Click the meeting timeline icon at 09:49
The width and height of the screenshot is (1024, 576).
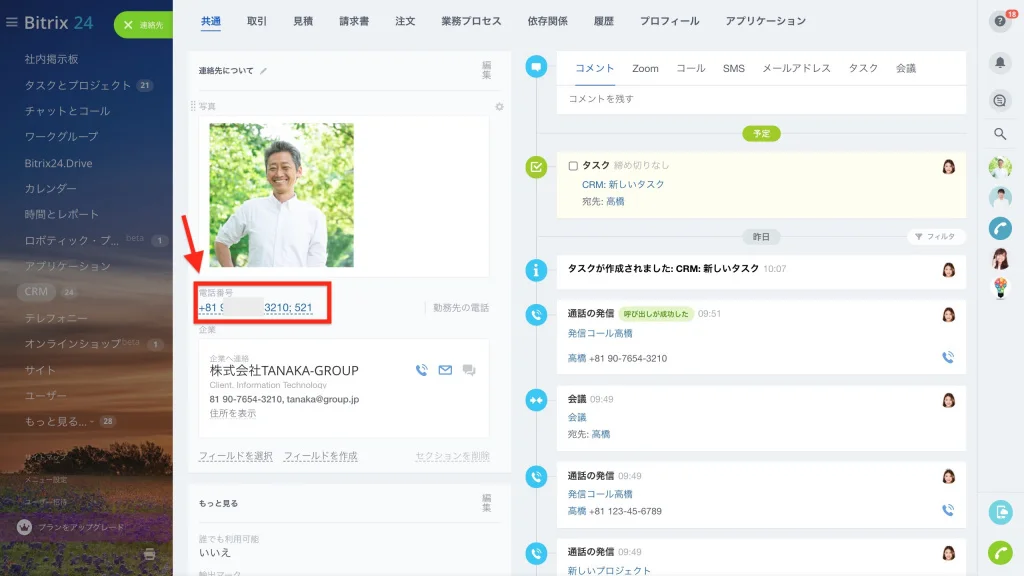(536, 400)
